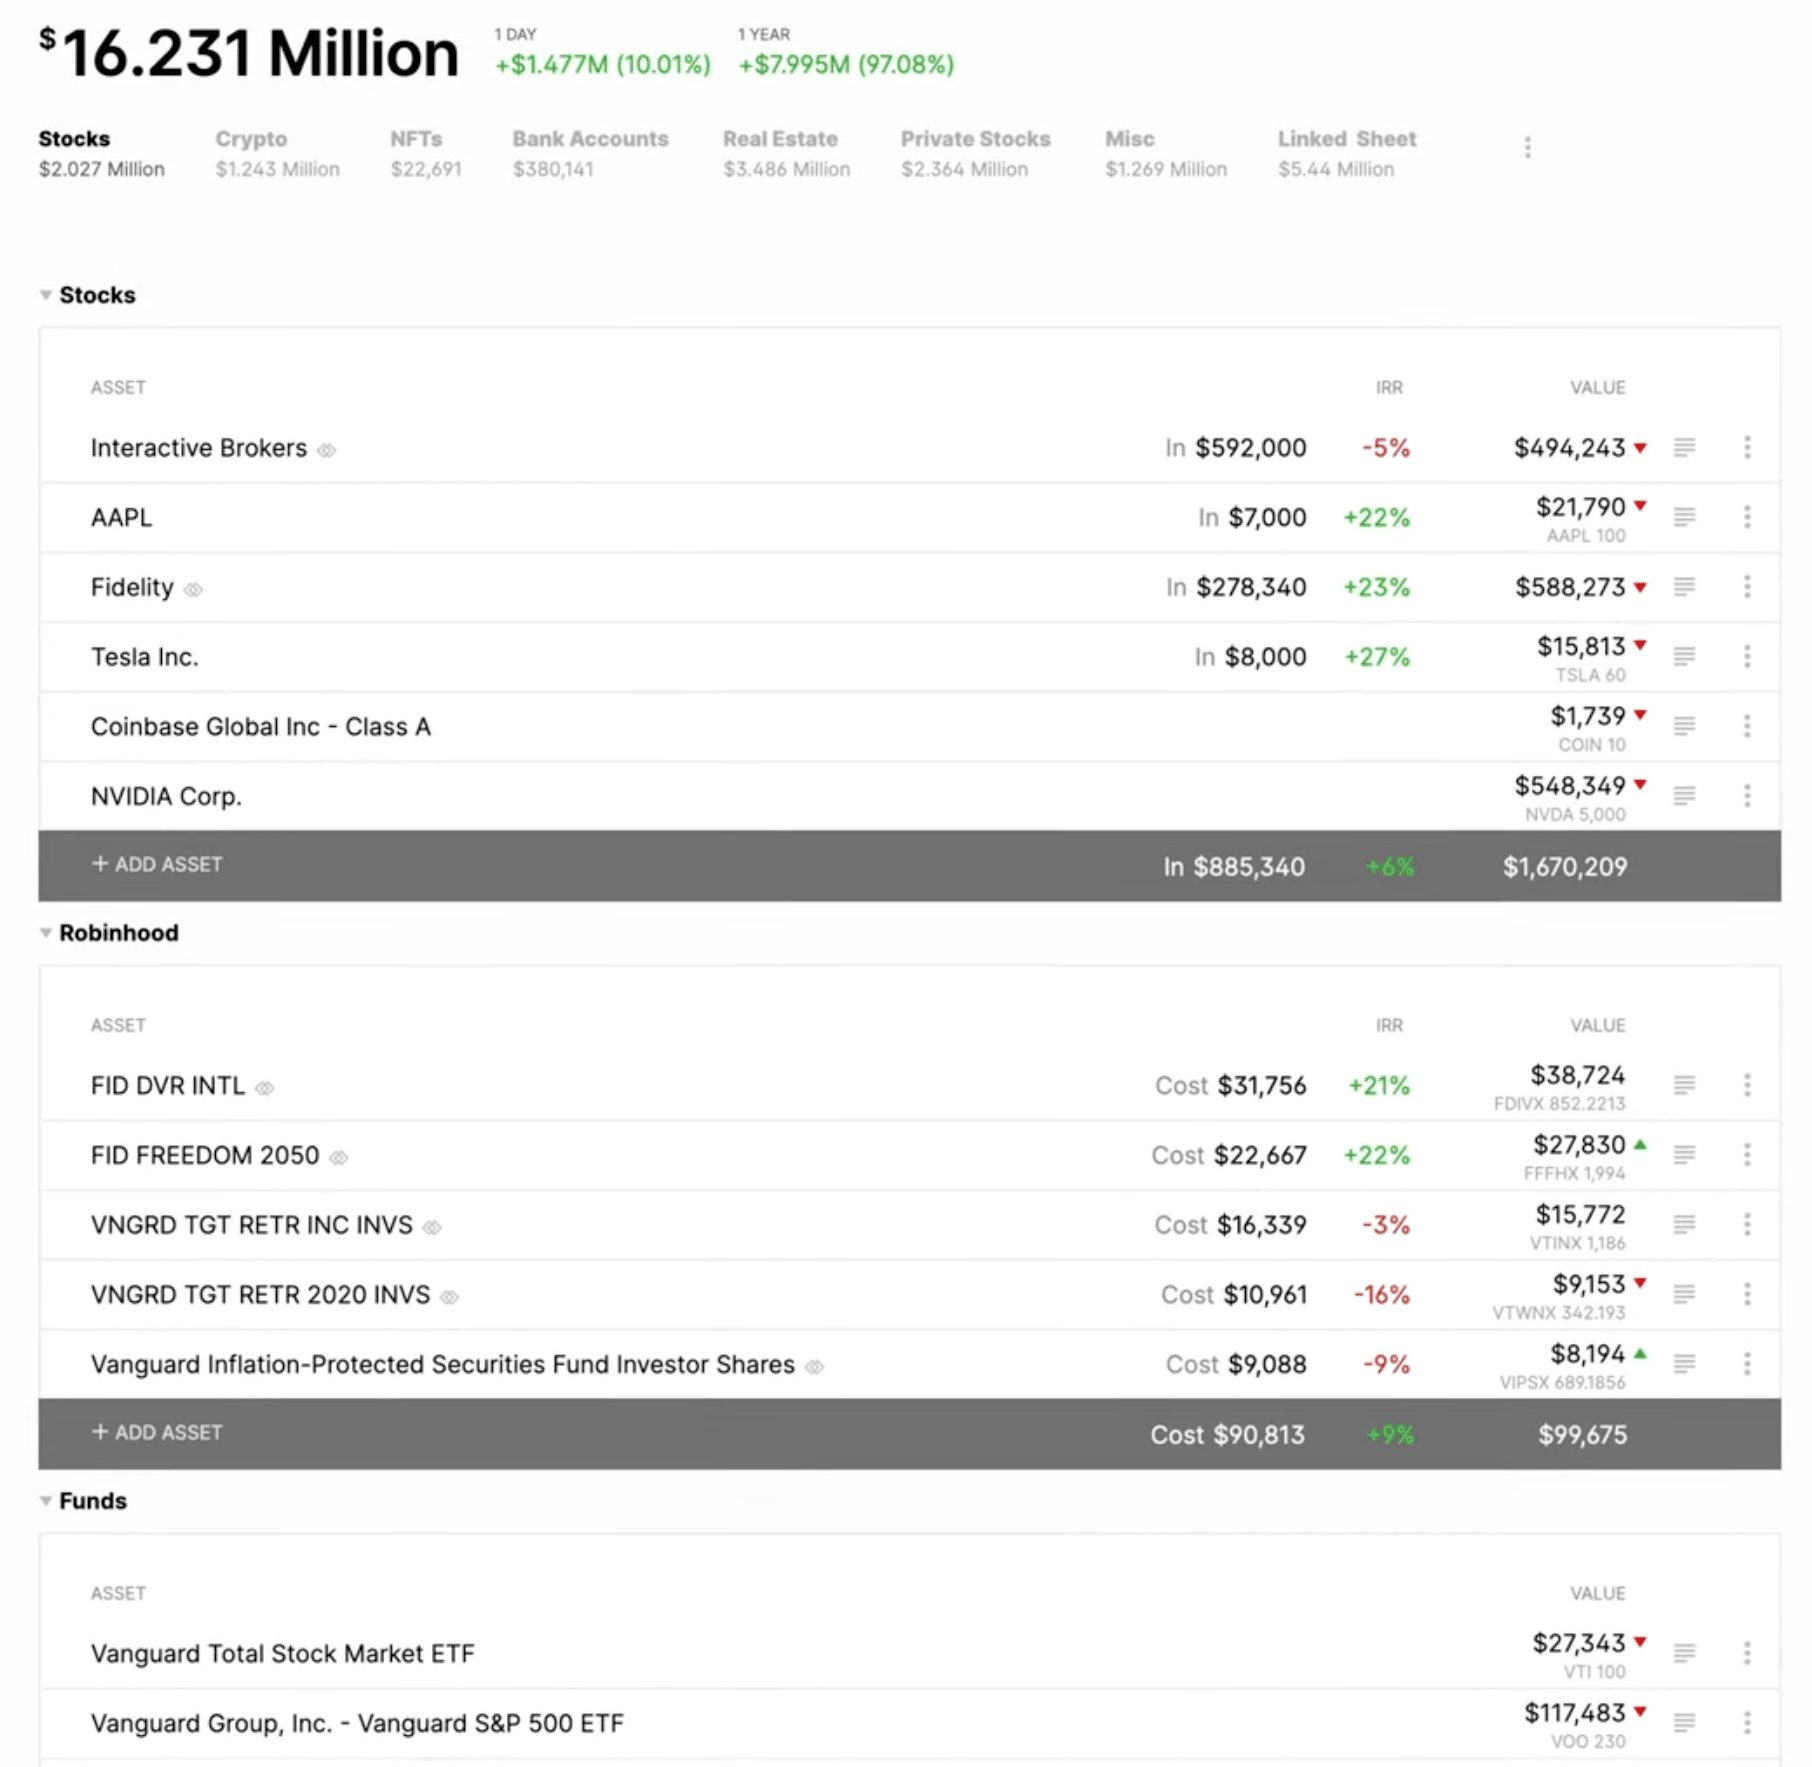Screen dimensions: 1812x1767
Task: Open notes icon for VNGRD TGT RETR INC INVS
Action: click(1684, 1224)
